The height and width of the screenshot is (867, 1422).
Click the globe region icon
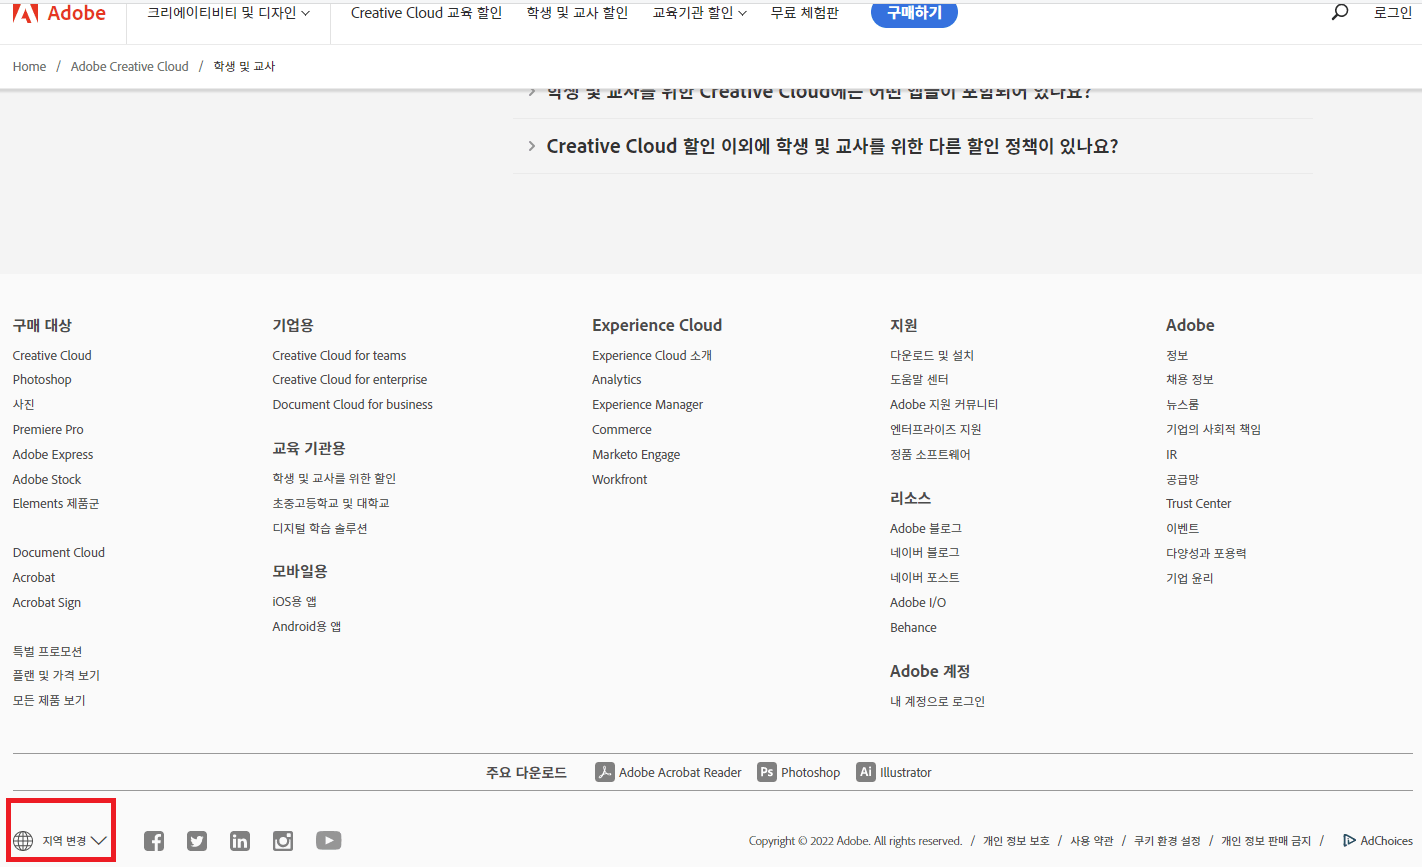23,841
